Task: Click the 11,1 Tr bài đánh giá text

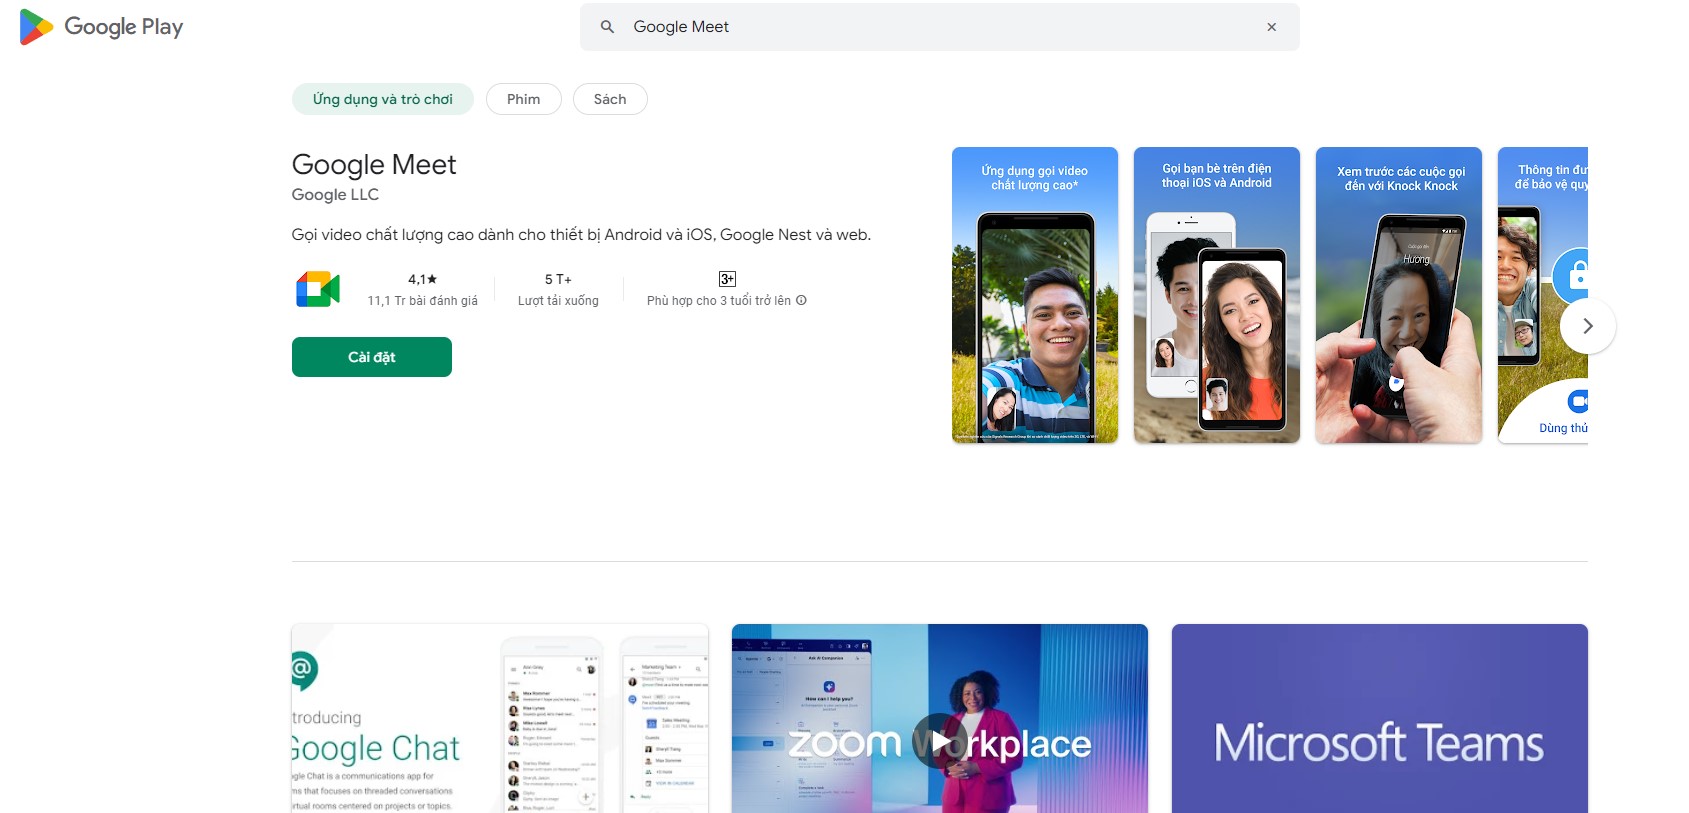Action: [x=422, y=300]
